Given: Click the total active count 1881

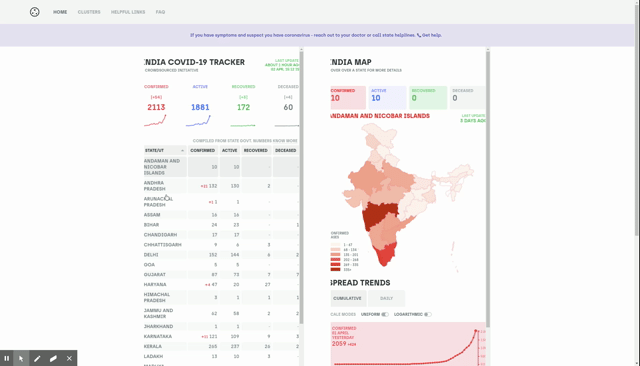Looking at the screenshot, I should (200, 107).
